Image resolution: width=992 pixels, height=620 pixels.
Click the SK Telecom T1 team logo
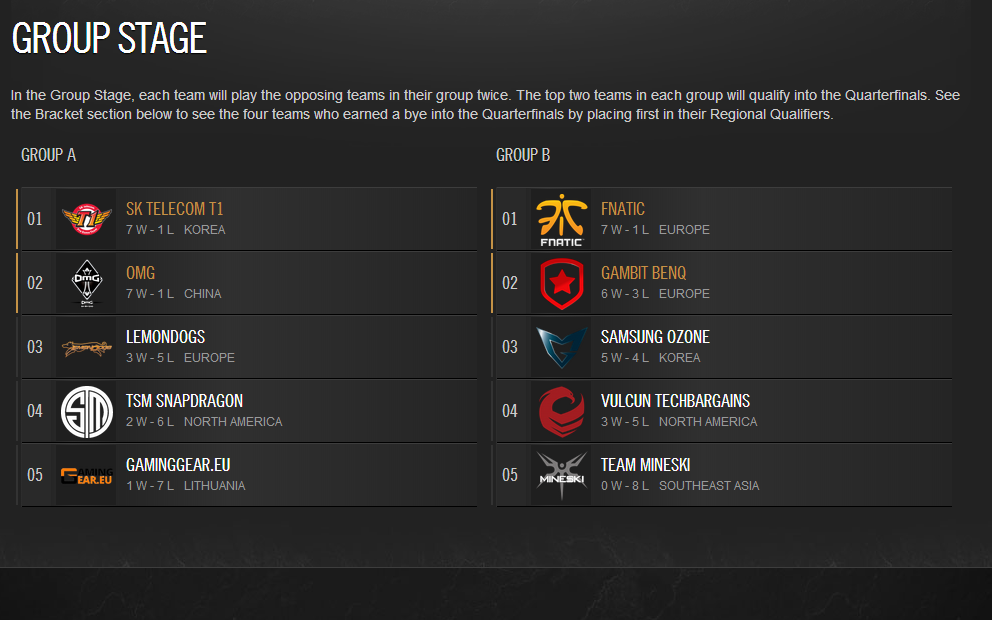pos(86,219)
